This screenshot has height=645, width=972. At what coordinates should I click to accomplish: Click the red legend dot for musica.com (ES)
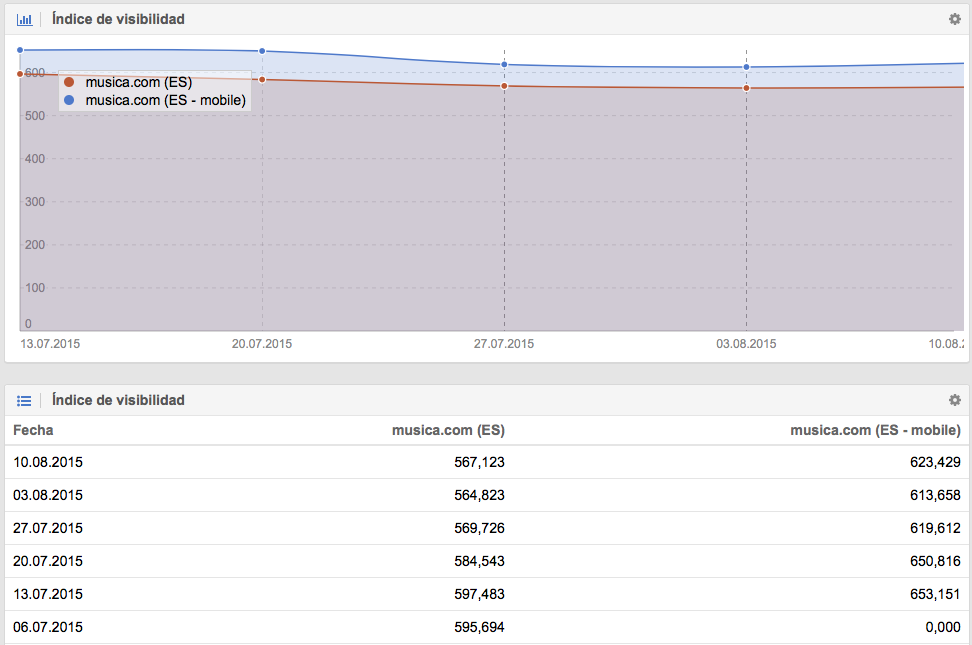[69, 83]
